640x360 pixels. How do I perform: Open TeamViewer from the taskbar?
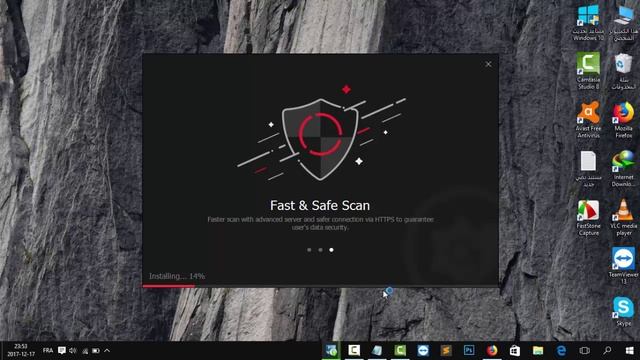423,351
